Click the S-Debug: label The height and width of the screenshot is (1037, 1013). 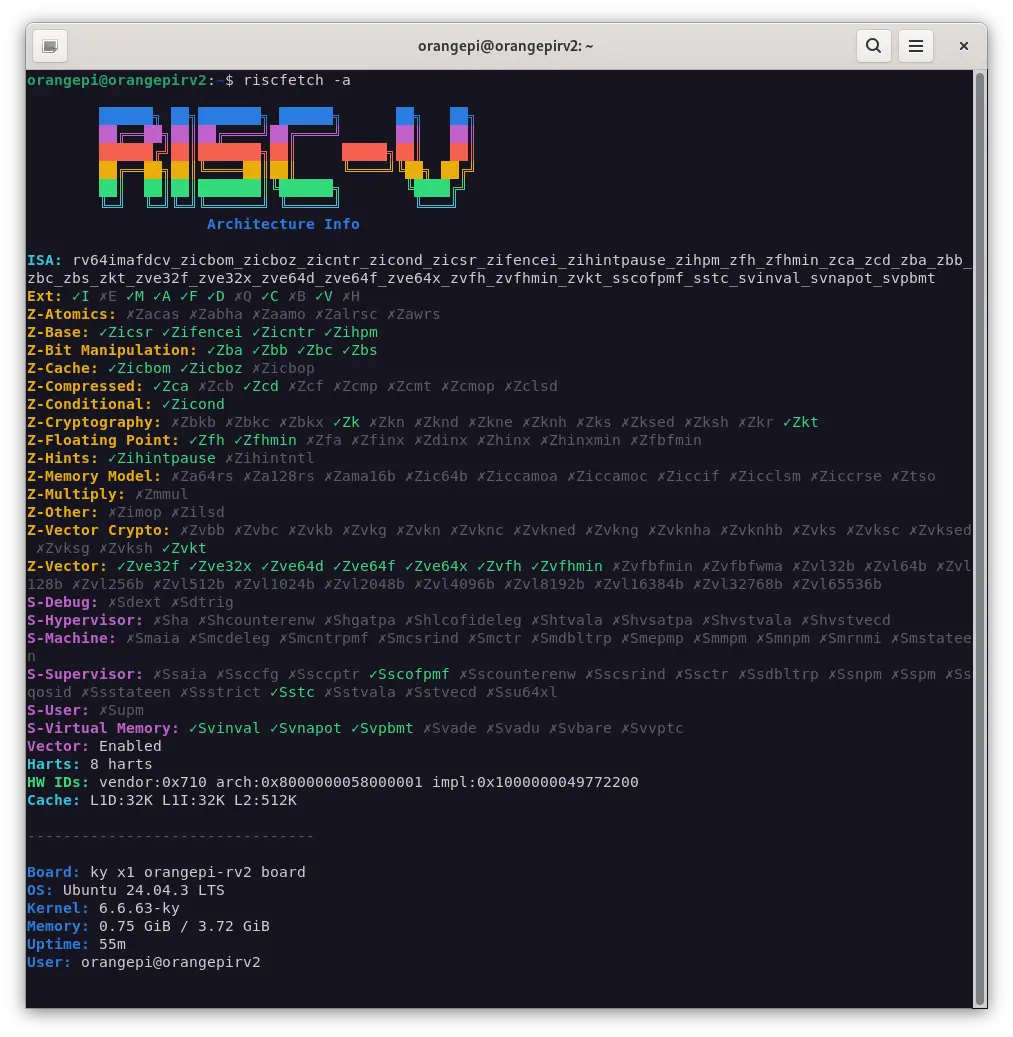point(63,602)
